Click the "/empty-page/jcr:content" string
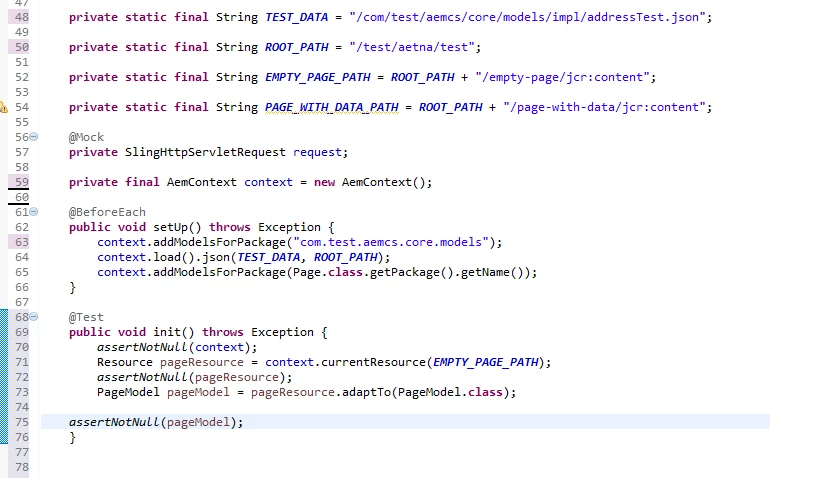 562,77
